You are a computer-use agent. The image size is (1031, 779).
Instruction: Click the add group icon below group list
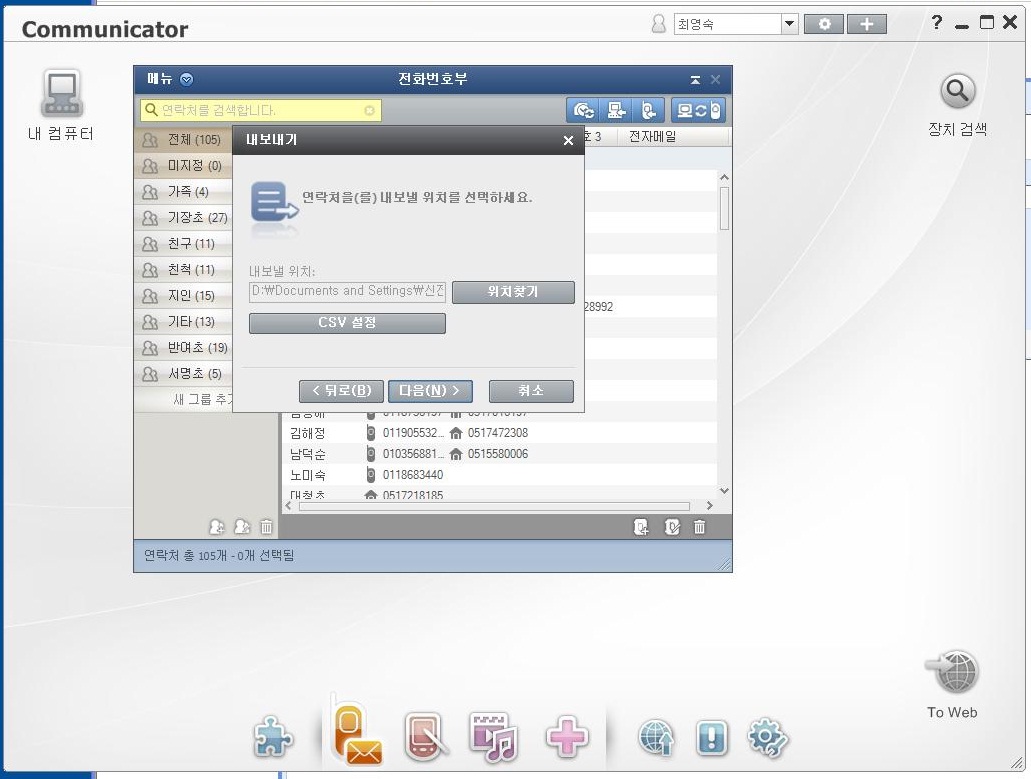coord(216,527)
